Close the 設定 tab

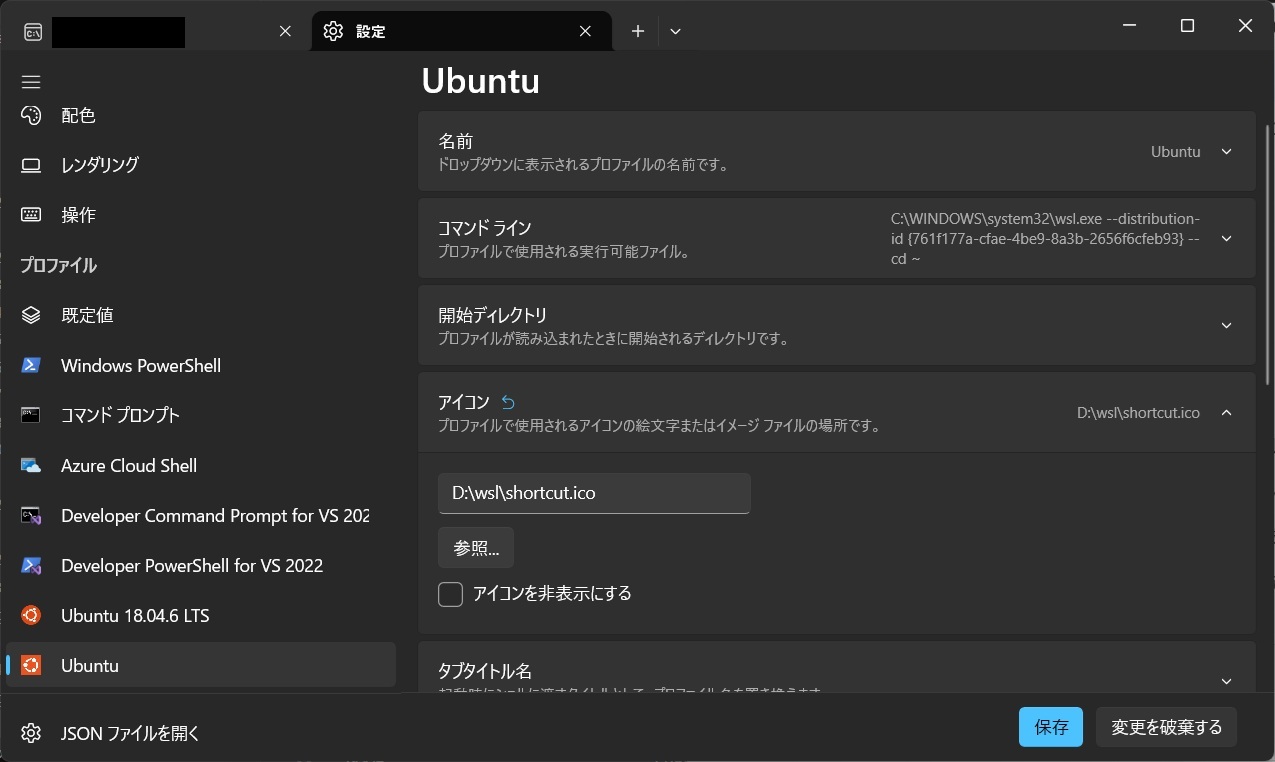[x=586, y=31]
